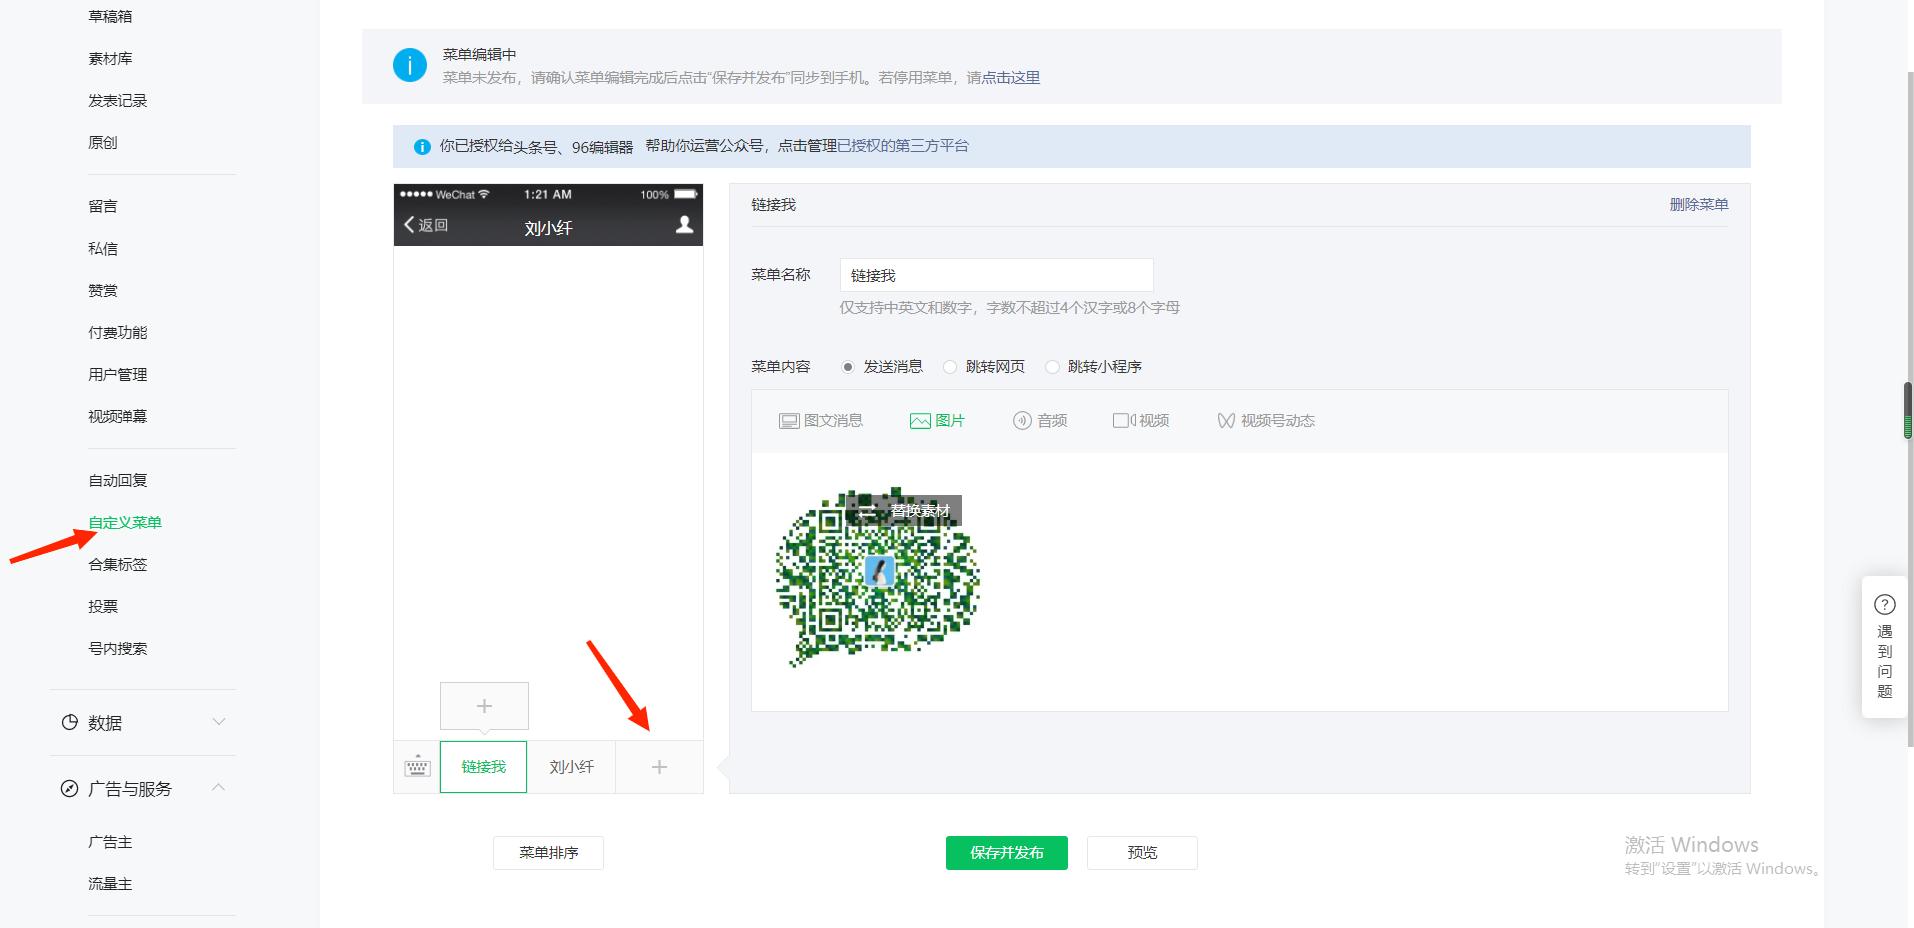The height and width of the screenshot is (928, 1914).
Task: Select the 跳转网页 radio option
Action: coord(949,366)
